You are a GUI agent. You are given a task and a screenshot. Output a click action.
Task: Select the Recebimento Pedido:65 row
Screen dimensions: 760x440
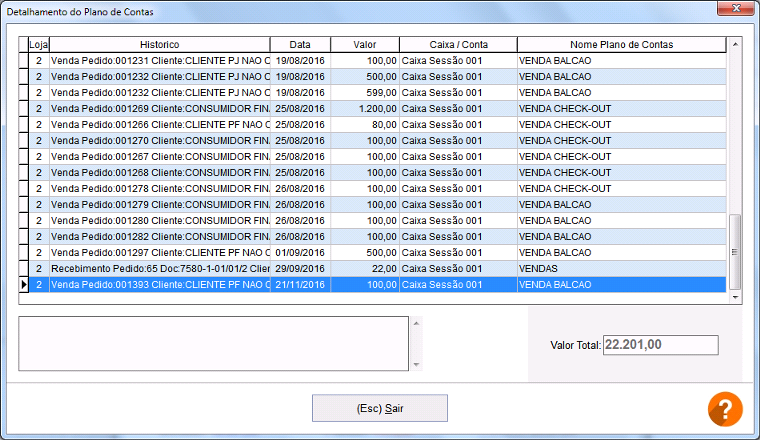pyautogui.click(x=160, y=268)
